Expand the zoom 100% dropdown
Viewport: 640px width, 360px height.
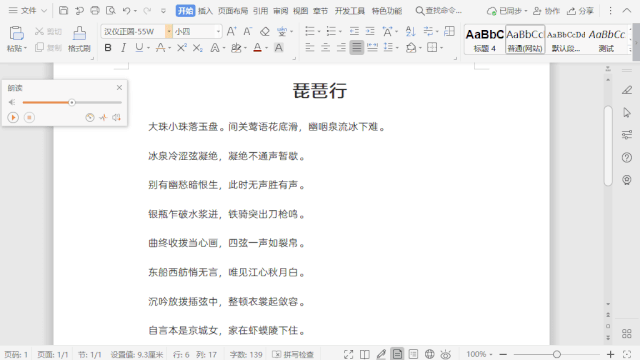(x=480, y=354)
